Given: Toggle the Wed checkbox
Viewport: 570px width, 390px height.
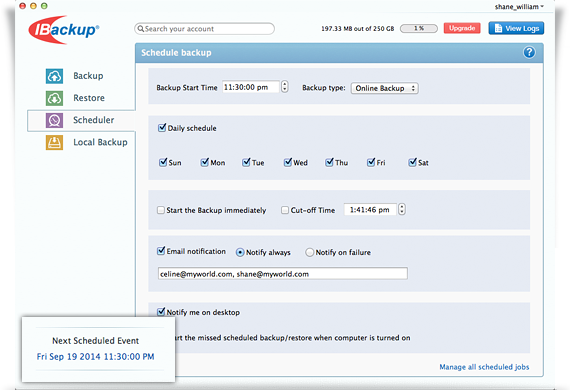Looking at the screenshot, I should pyautogui.click(x=288, y=162).
